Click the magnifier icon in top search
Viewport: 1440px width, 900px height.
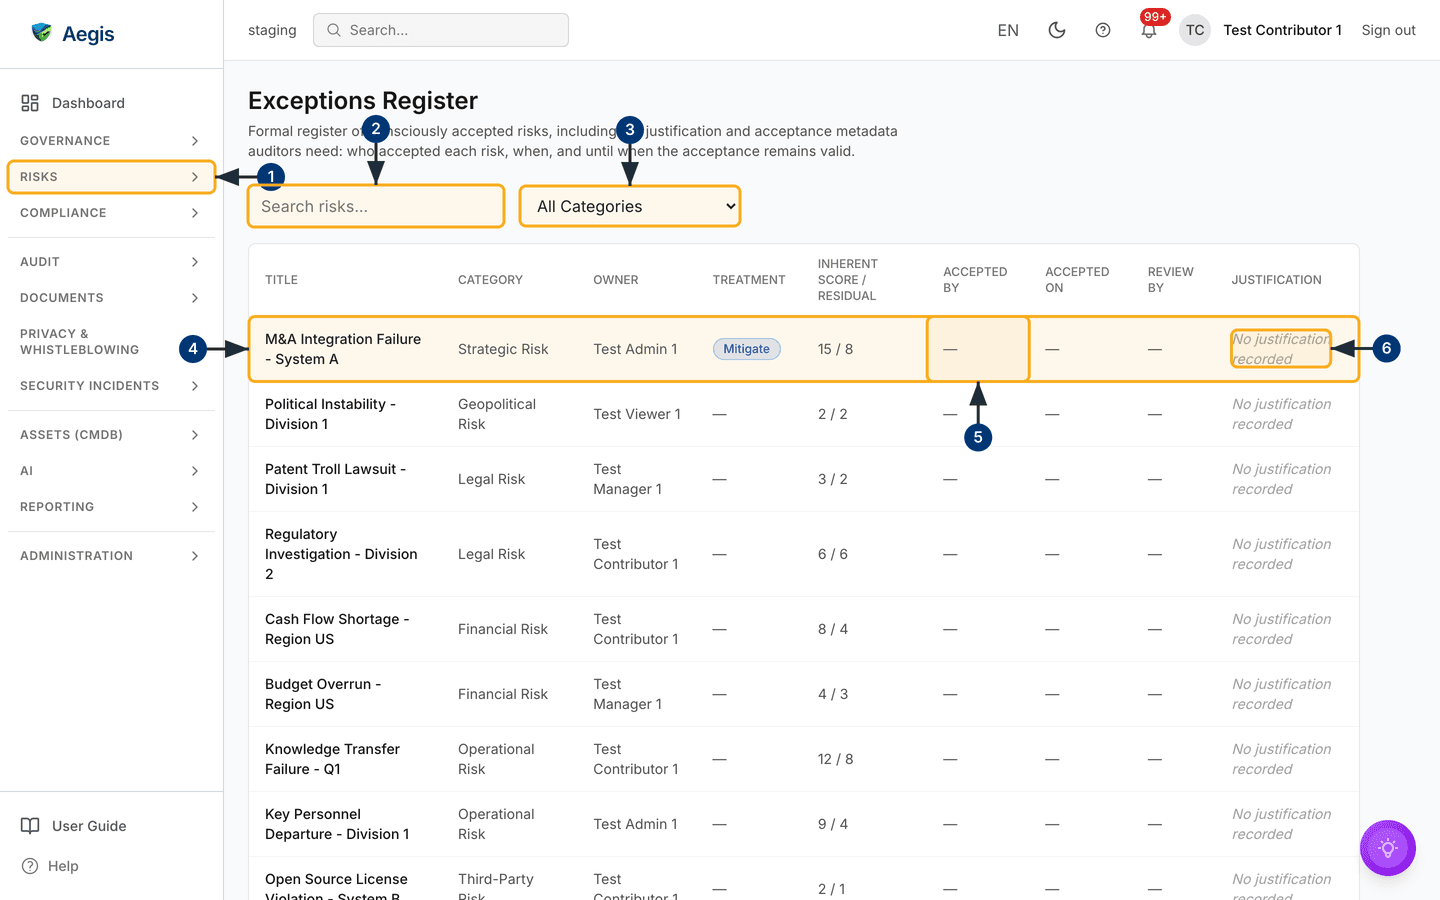(x=334, y=30)
